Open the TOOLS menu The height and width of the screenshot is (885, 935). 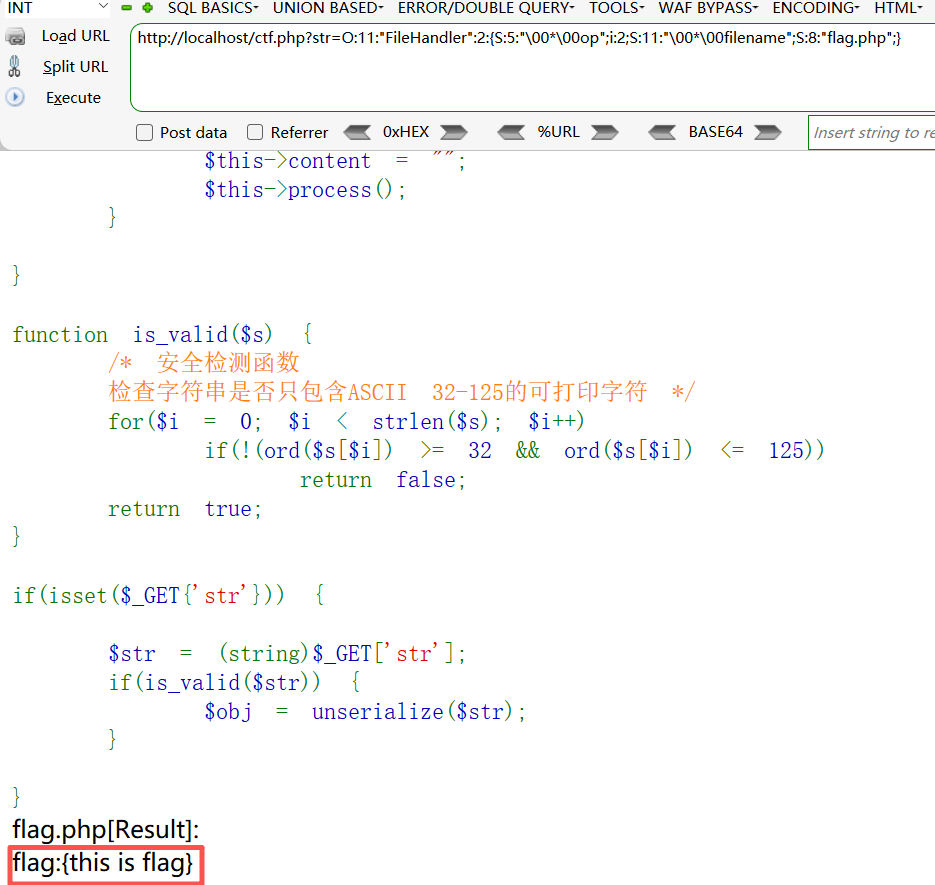pos(617,8)
